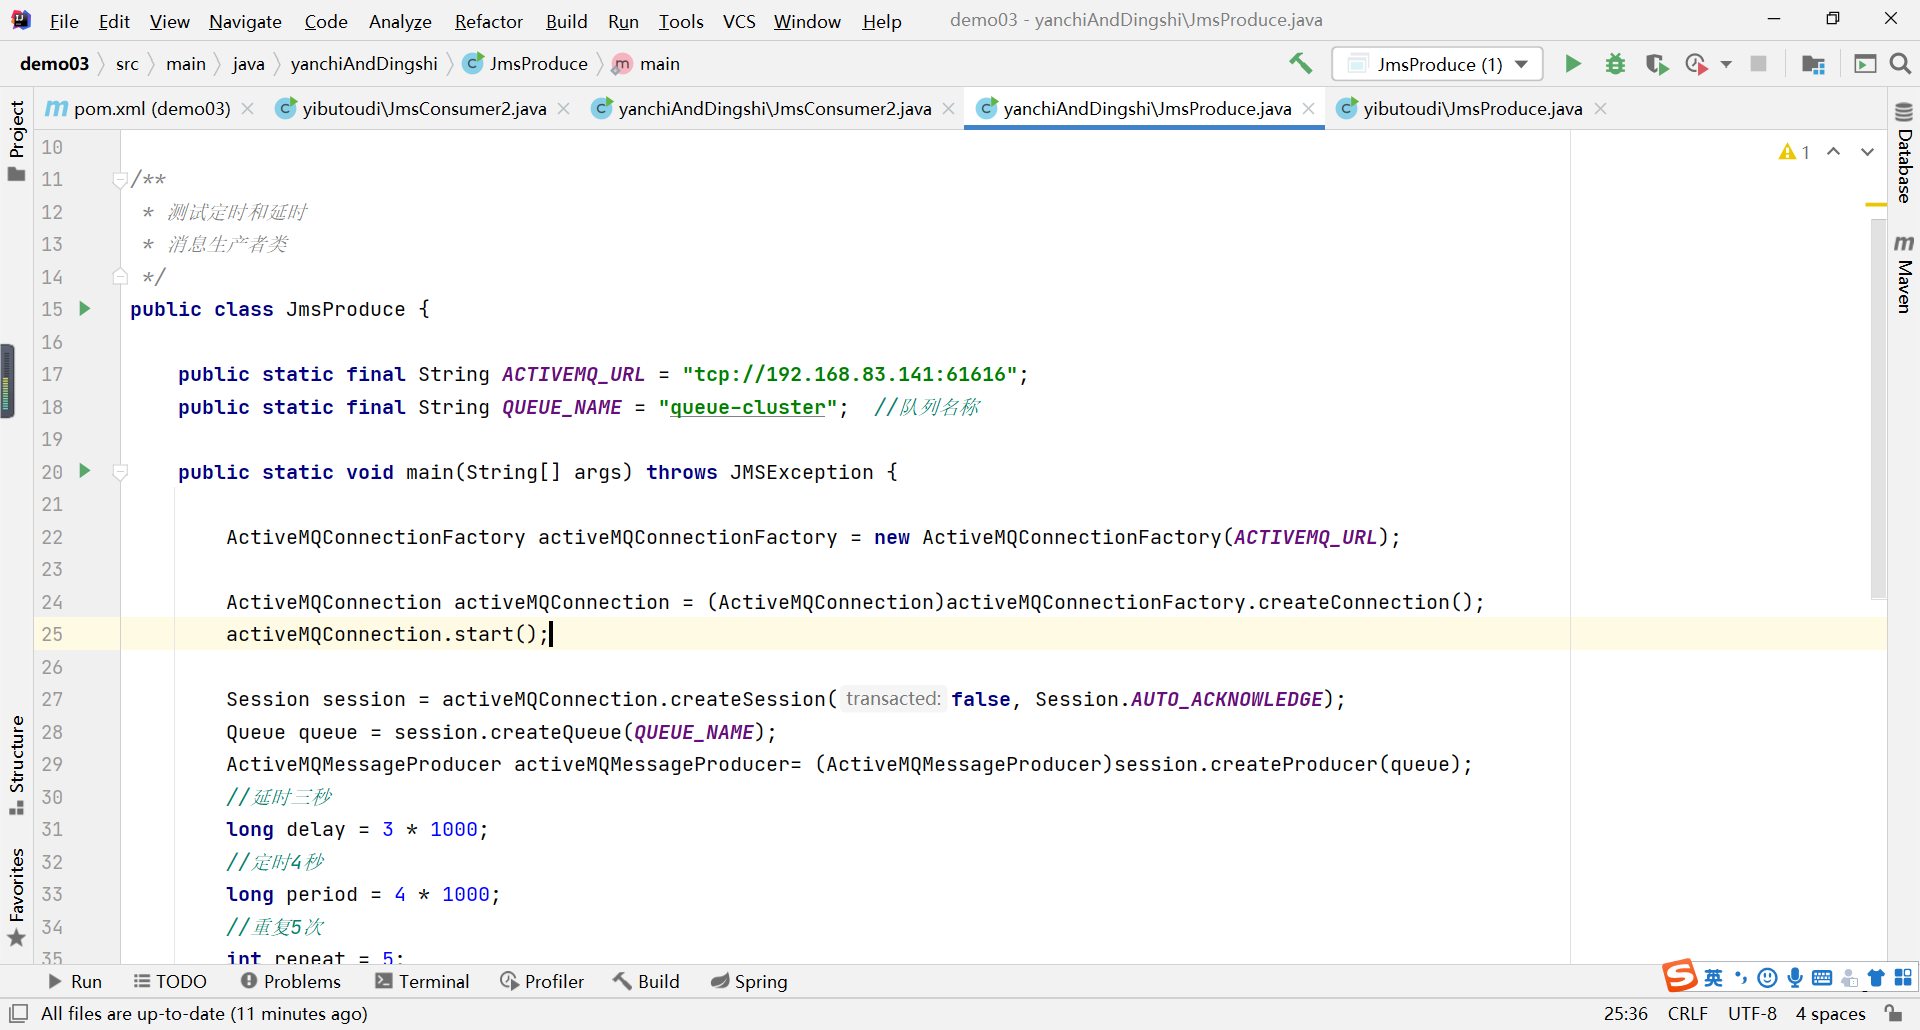Click run gutter arrow on line 15
Viewport: 1920px width, 1030px height.
pos(85,309)
